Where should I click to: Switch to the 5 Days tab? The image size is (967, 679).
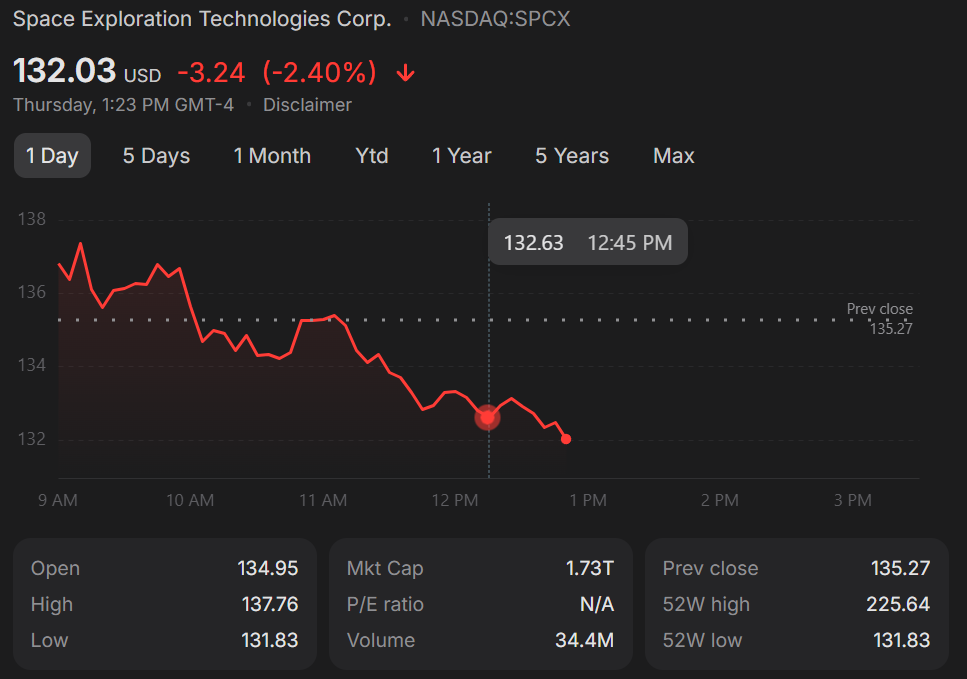click(x=156, y=155)
